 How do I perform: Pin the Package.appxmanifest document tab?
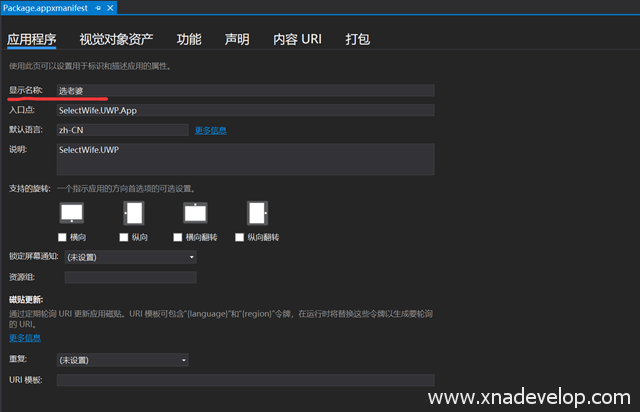click(x=98, y=8)
